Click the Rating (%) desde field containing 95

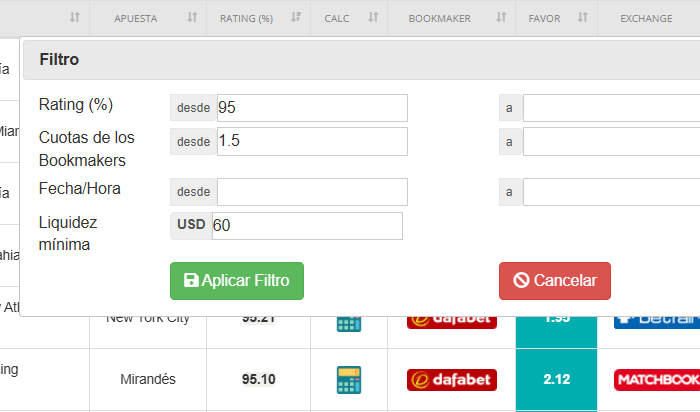(x=311, y=108)
